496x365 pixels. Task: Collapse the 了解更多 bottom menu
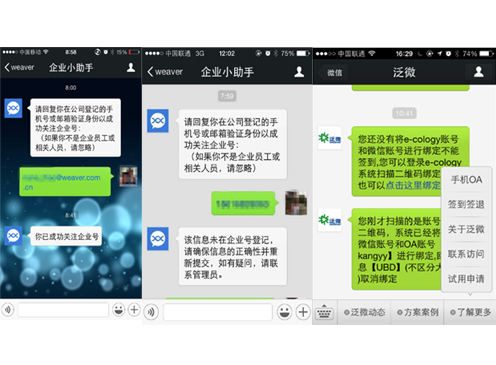tap(470, 312)
